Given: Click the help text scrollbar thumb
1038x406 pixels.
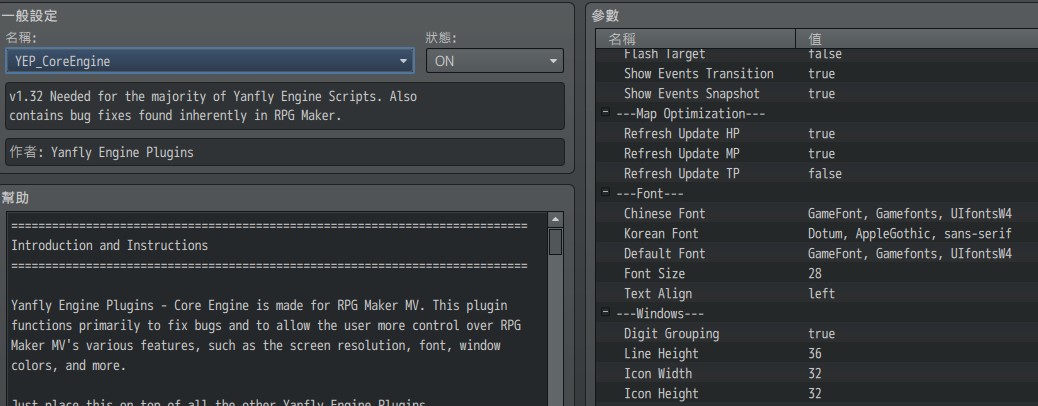Looking at the screenshot, I should (x=555, y=242).
